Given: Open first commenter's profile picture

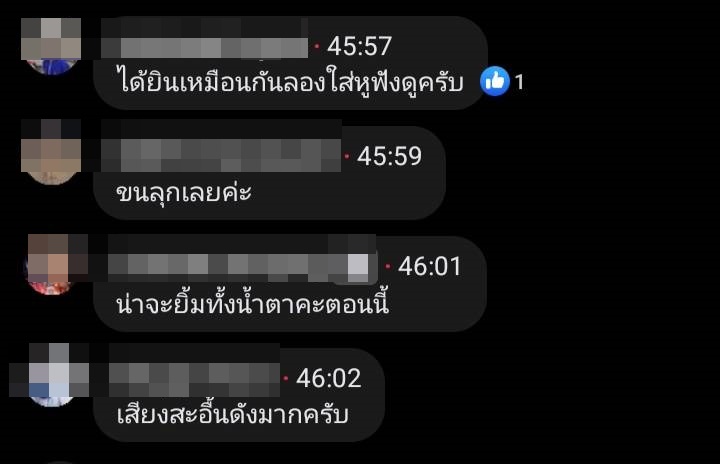Looking at the screenshot, I should [51, 46].
